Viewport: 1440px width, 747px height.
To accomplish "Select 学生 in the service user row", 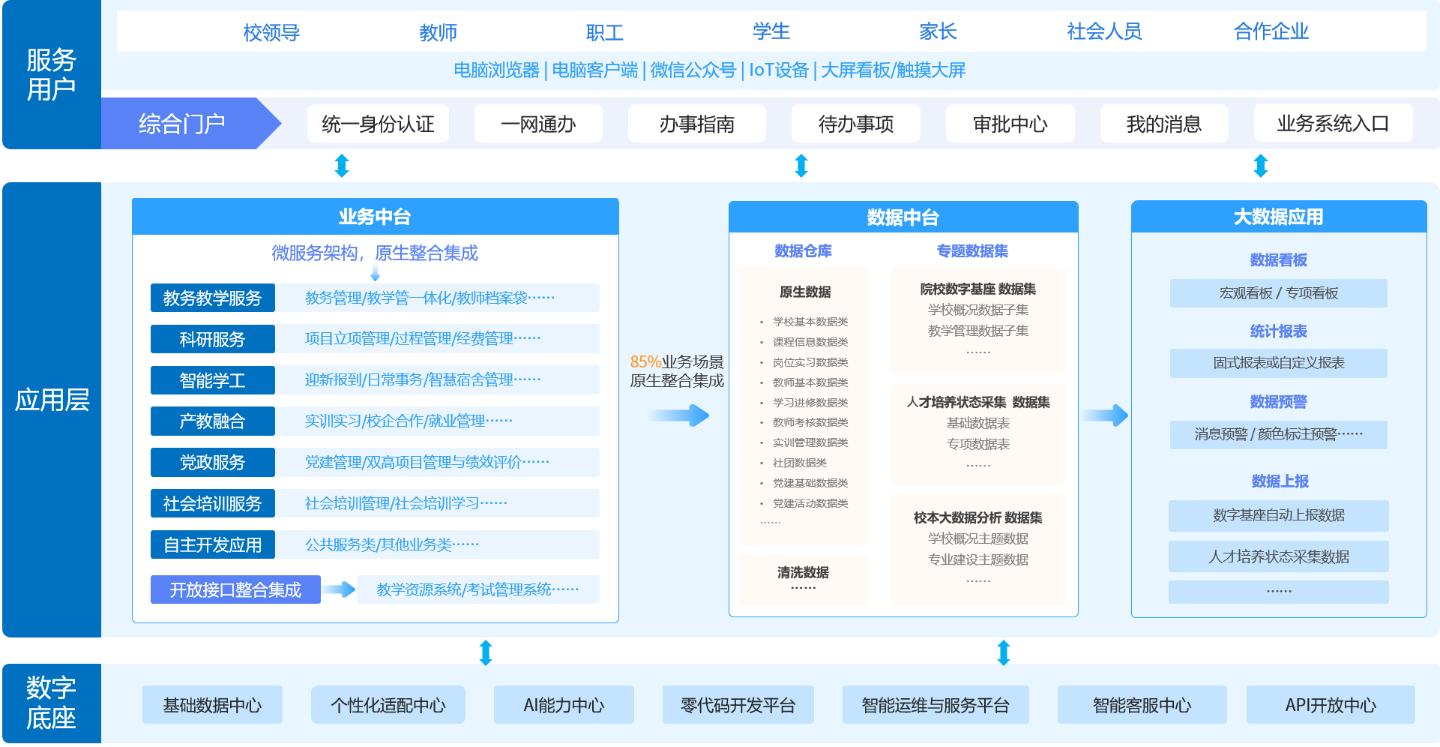I will point(770,31).
